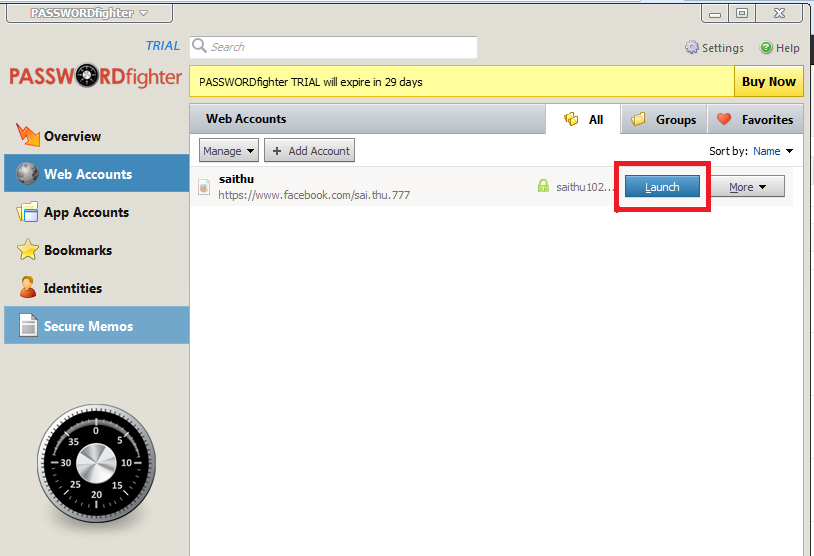This screenshot has width=814, height=556.
Task: Open Identities in the sidebar
Action: [97, 288]
